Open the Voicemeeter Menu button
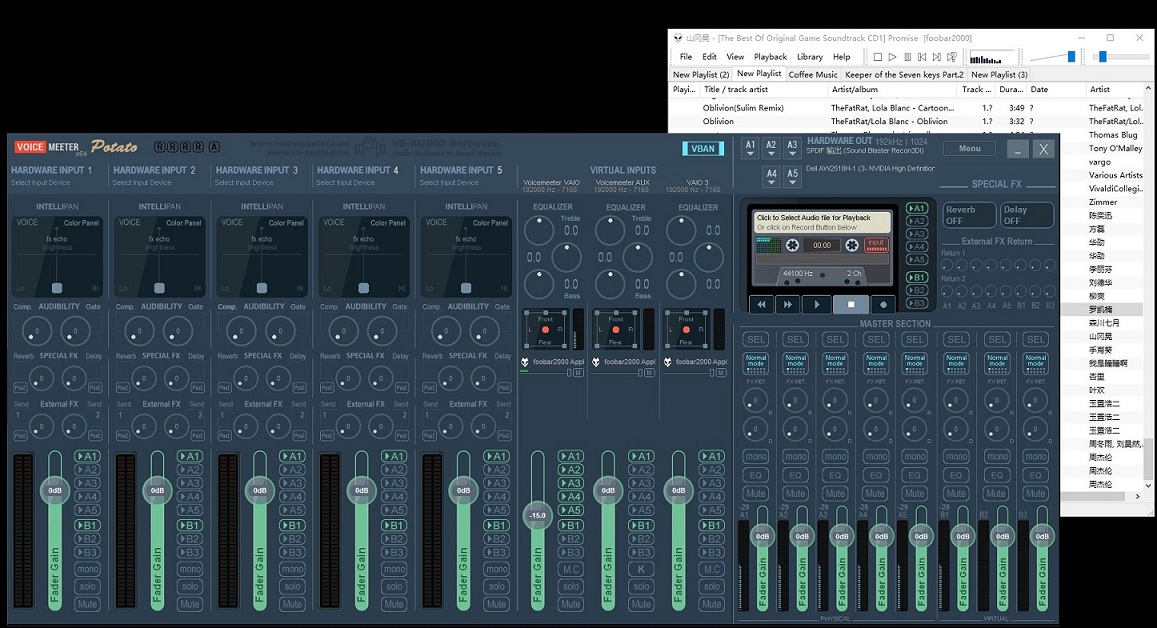This screenshot has width=1157, height=628. [969, 148]
